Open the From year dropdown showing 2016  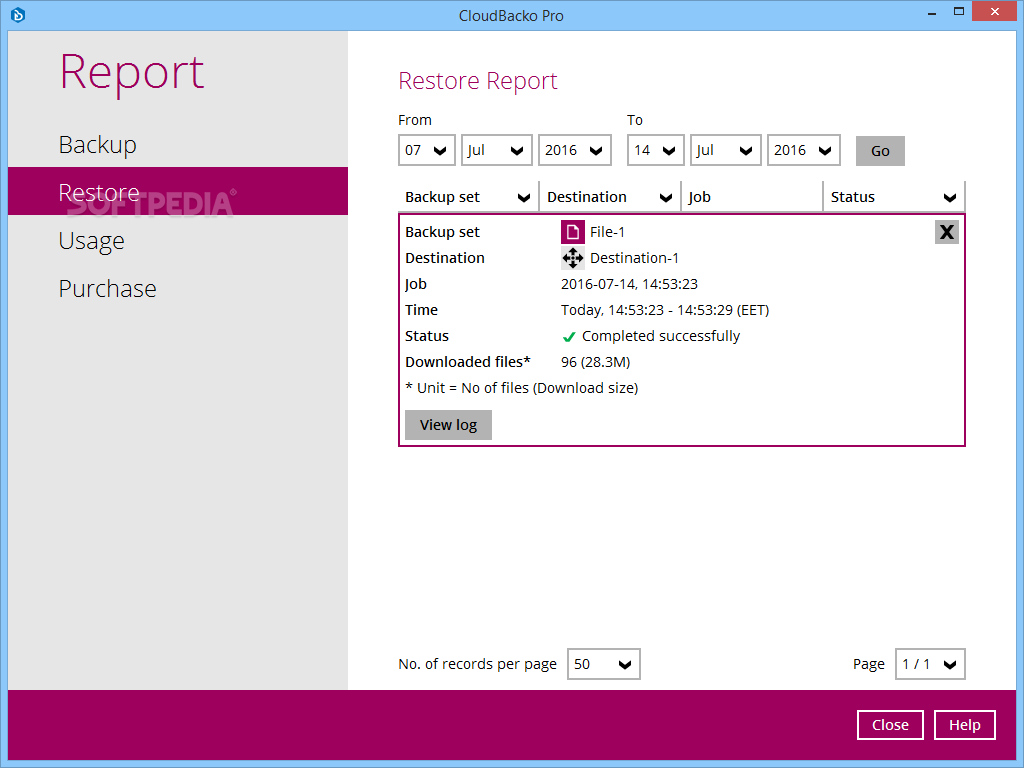[x=575, y=150]
